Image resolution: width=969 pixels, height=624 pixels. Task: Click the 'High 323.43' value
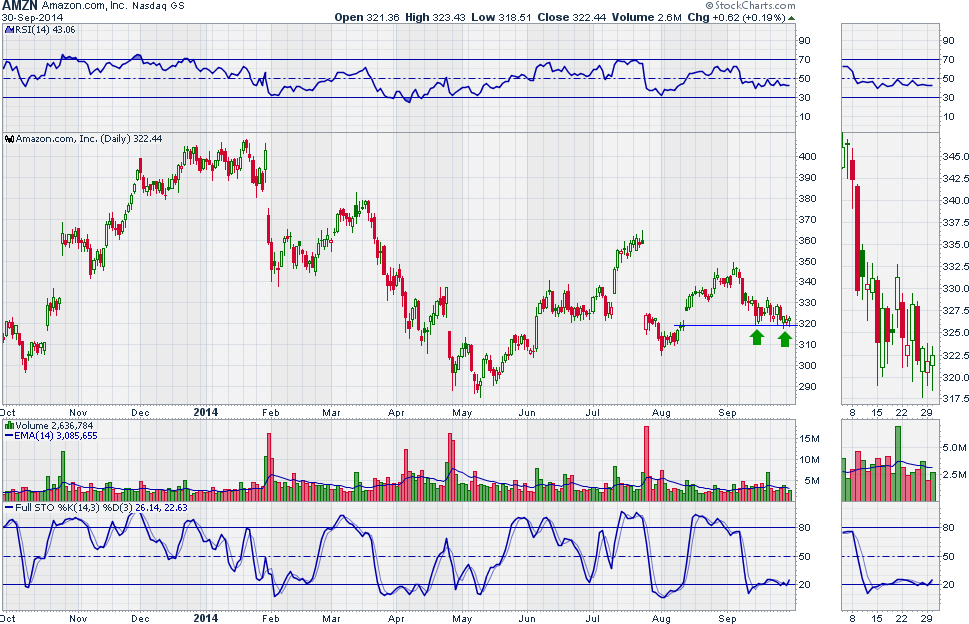pos(434,17)
